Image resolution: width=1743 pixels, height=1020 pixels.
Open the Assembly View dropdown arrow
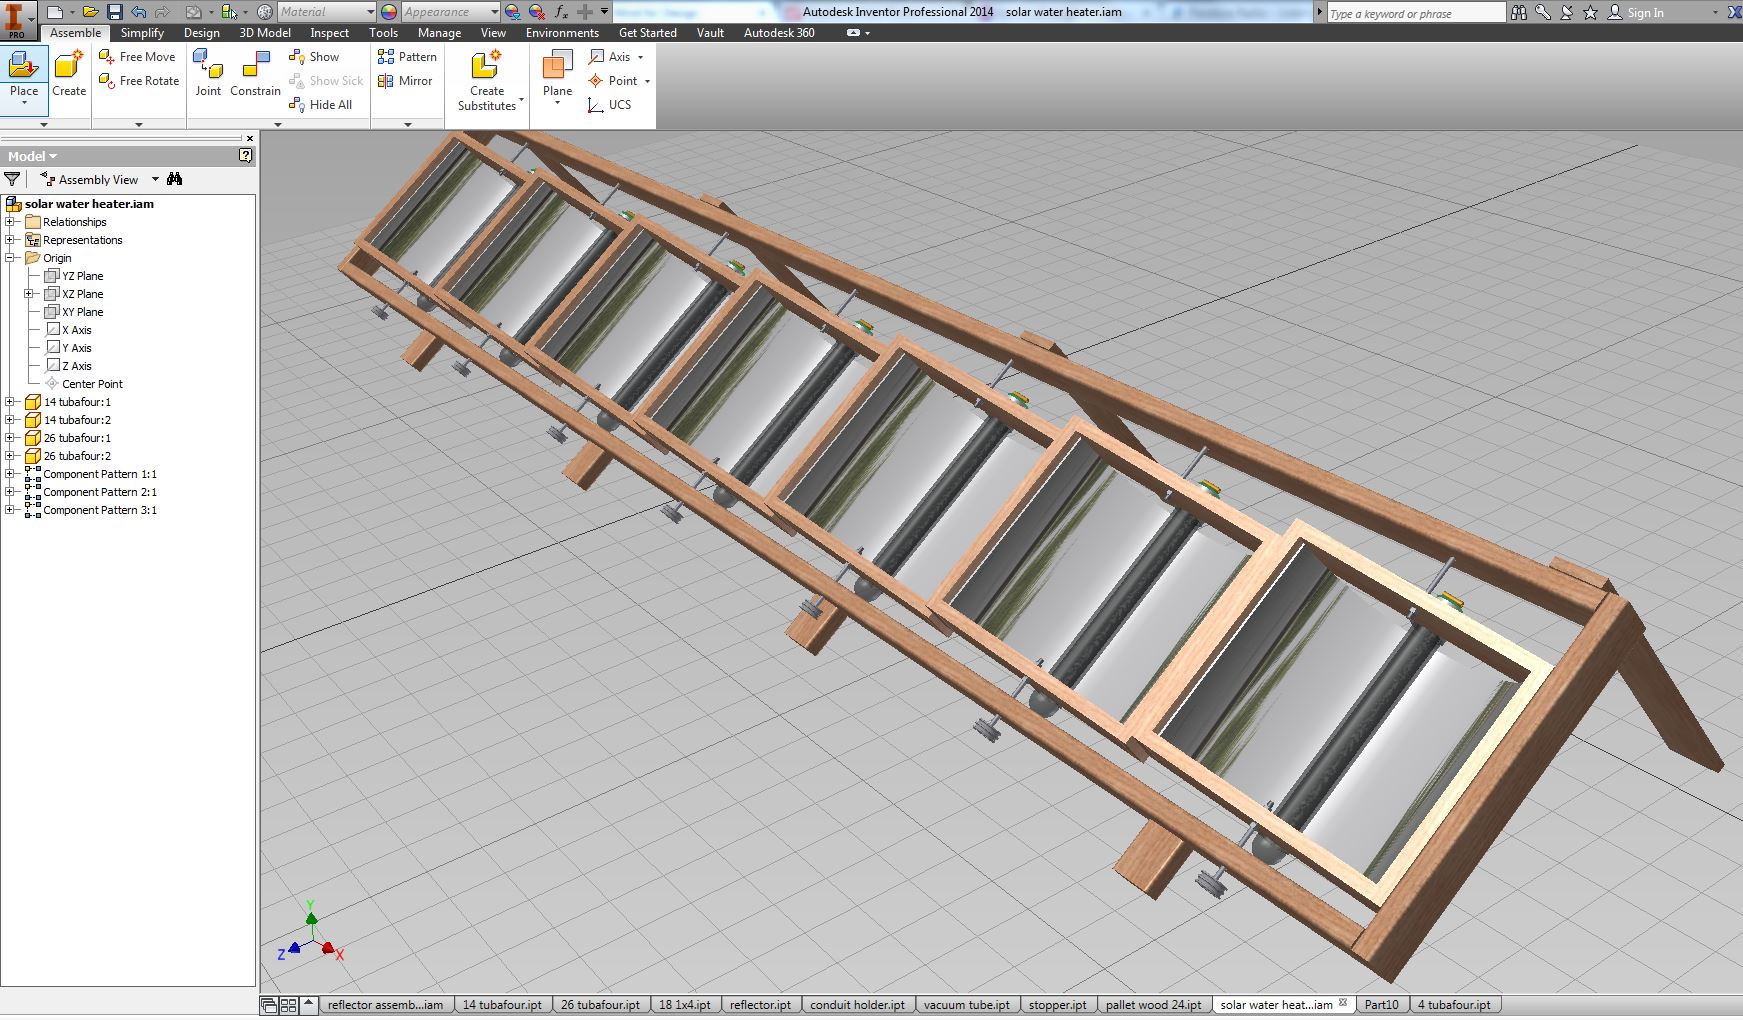point(155,180)
